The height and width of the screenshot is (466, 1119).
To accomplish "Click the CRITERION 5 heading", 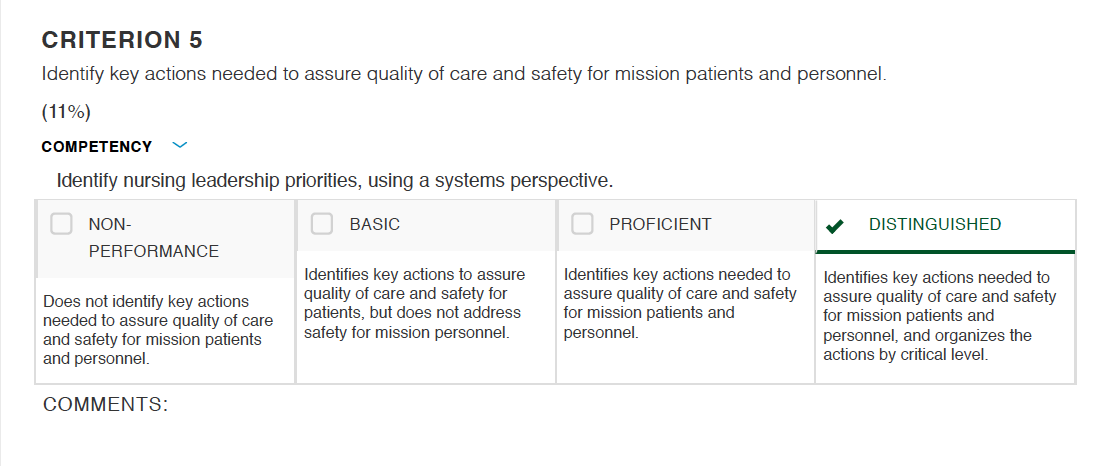I will 122,40.
